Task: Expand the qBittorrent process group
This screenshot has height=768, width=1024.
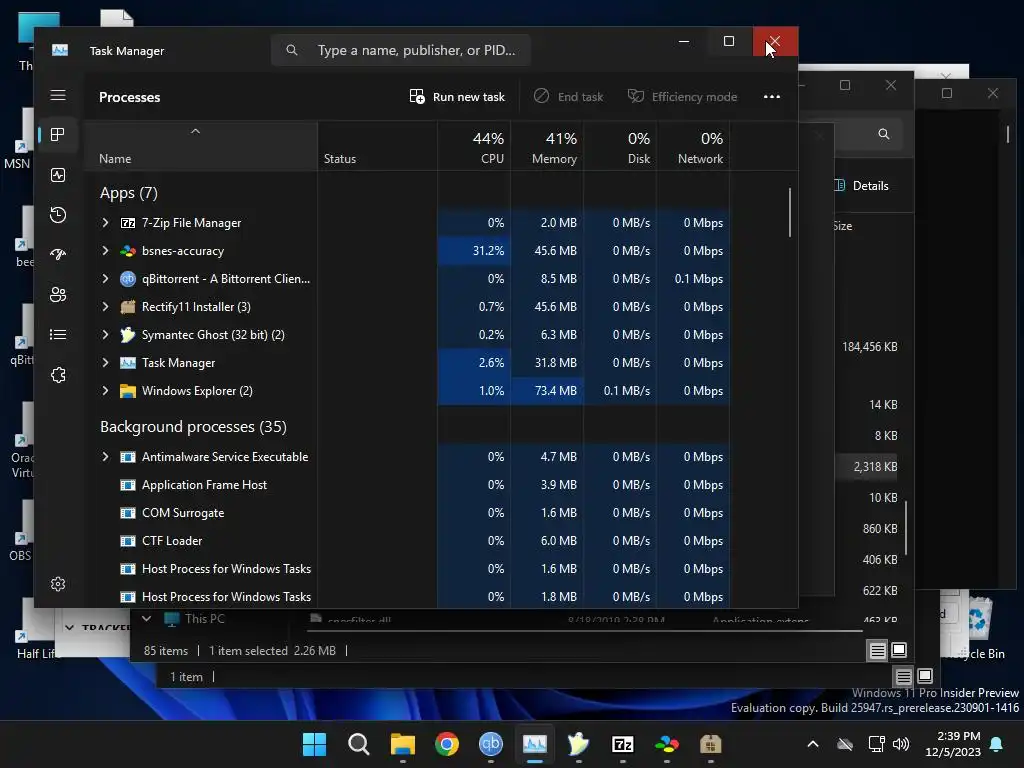Action: click(x=105, y=279)
